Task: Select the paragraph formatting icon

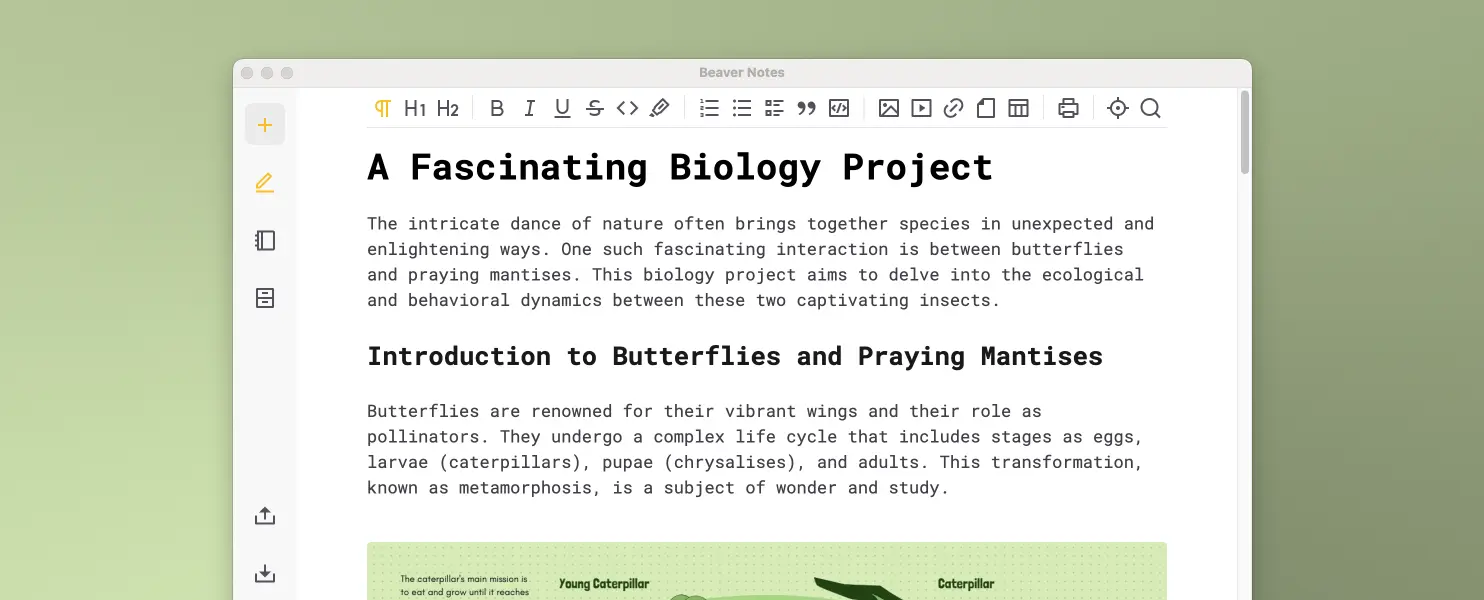Action: click(x=383, y=108)
